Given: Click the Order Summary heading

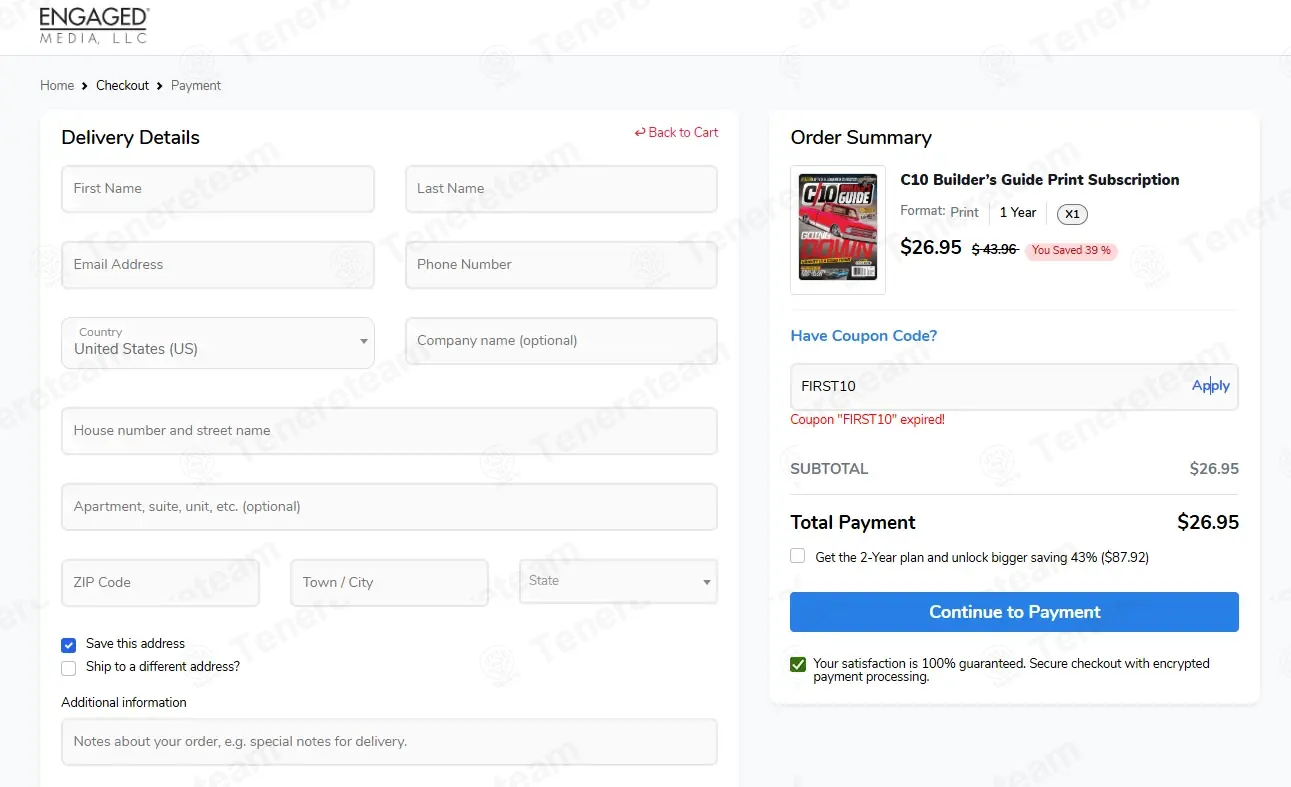Looking at the screenshot, I should (x=861, y=138).
